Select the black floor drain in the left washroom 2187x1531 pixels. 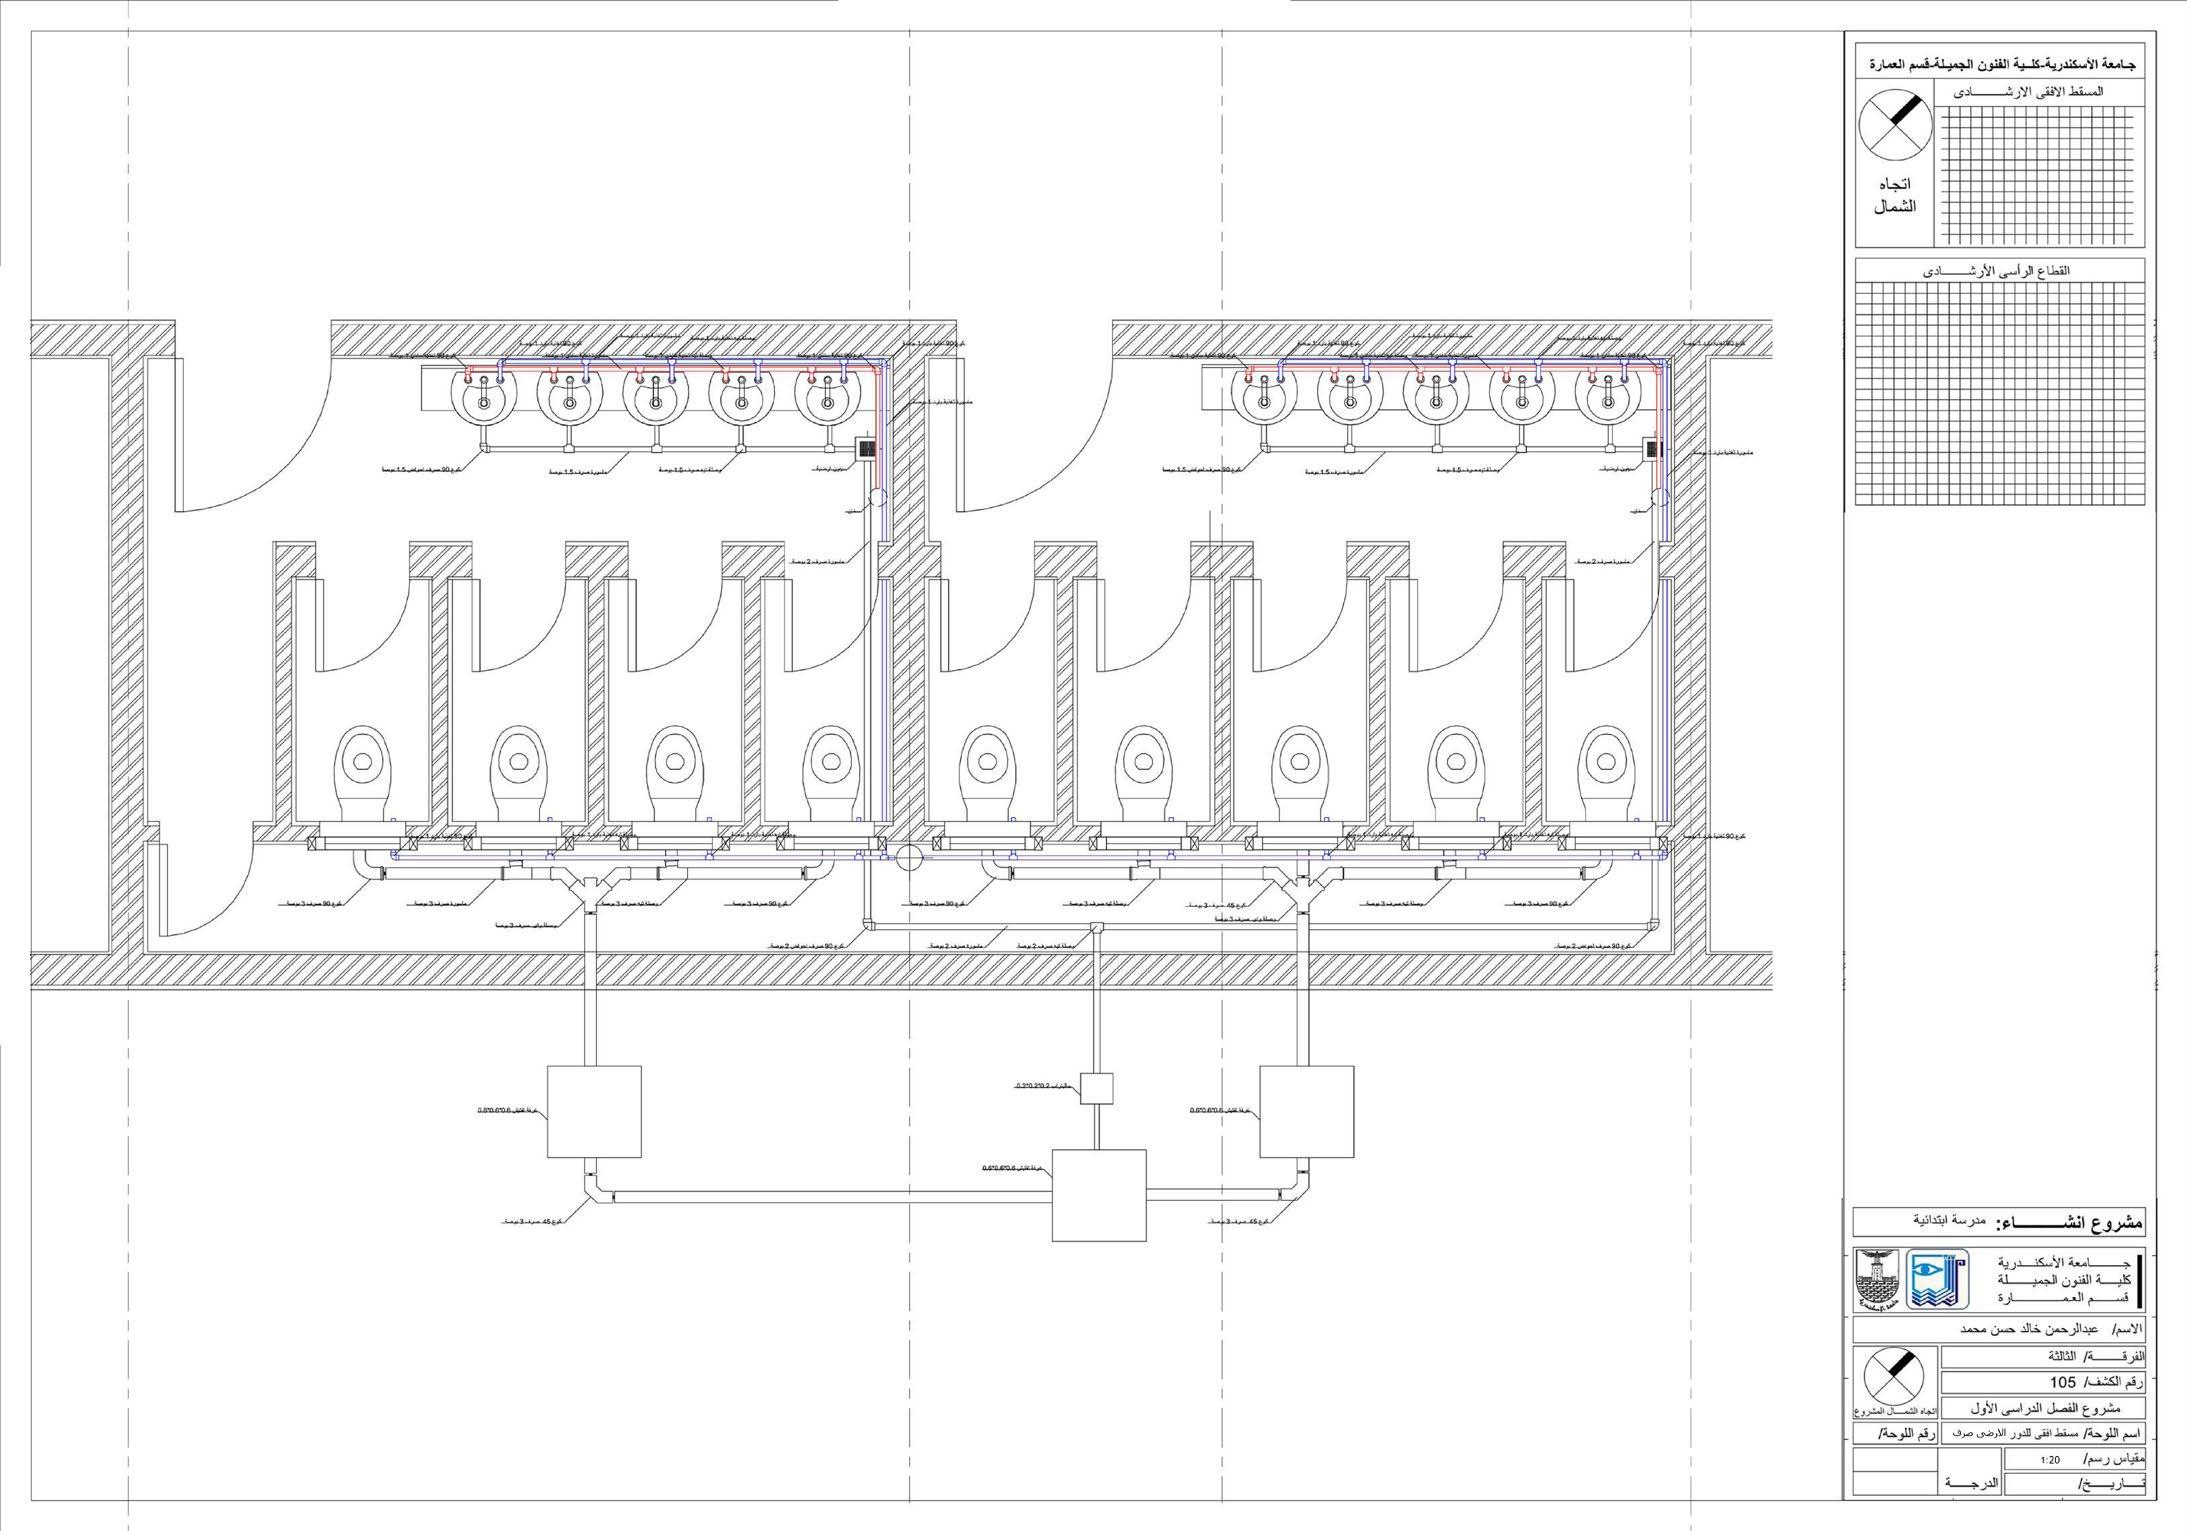(867, 449)
